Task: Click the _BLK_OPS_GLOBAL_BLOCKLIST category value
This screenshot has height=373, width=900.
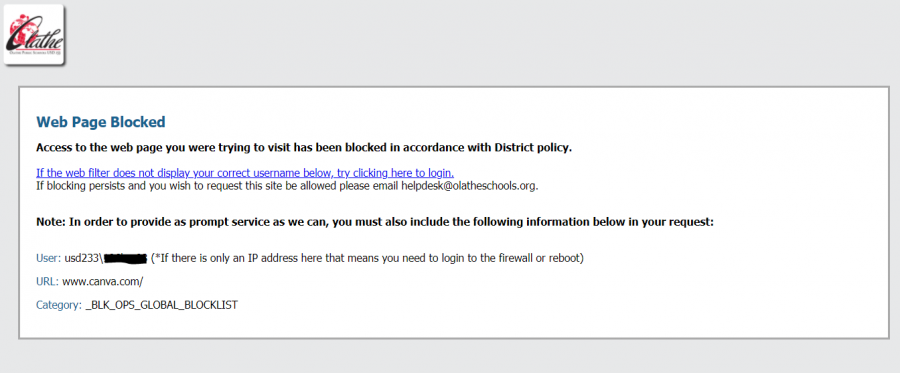Action: tap(161, 305)
